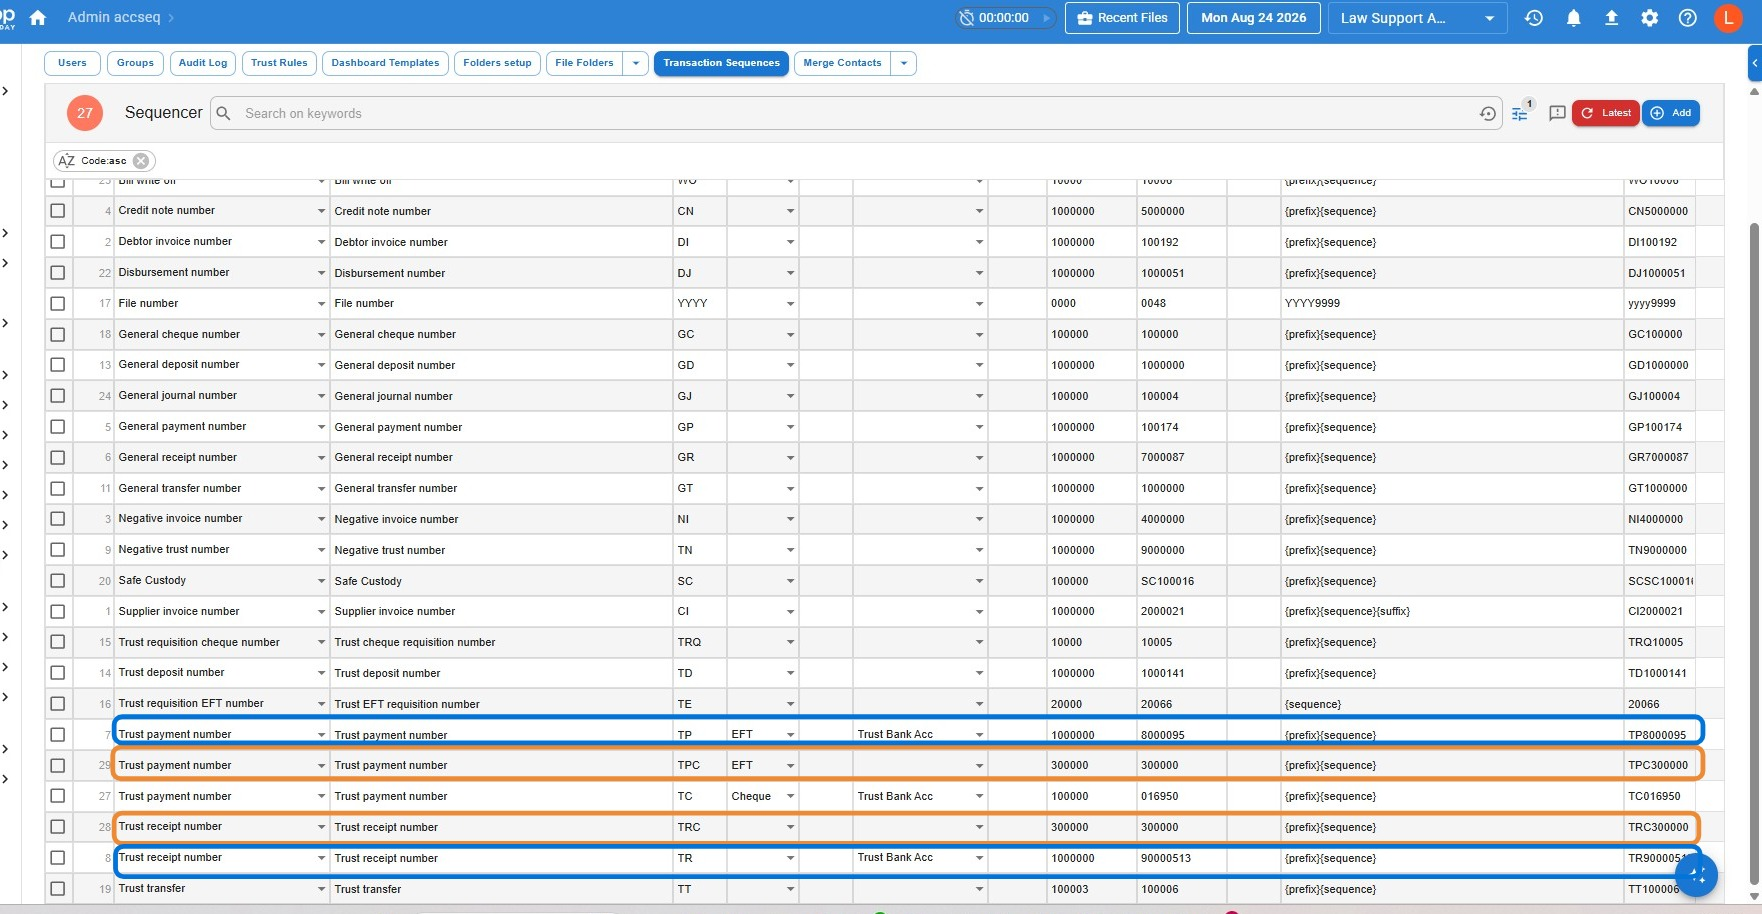
Task: Switch to Users tab
Action: click(72, 63)
